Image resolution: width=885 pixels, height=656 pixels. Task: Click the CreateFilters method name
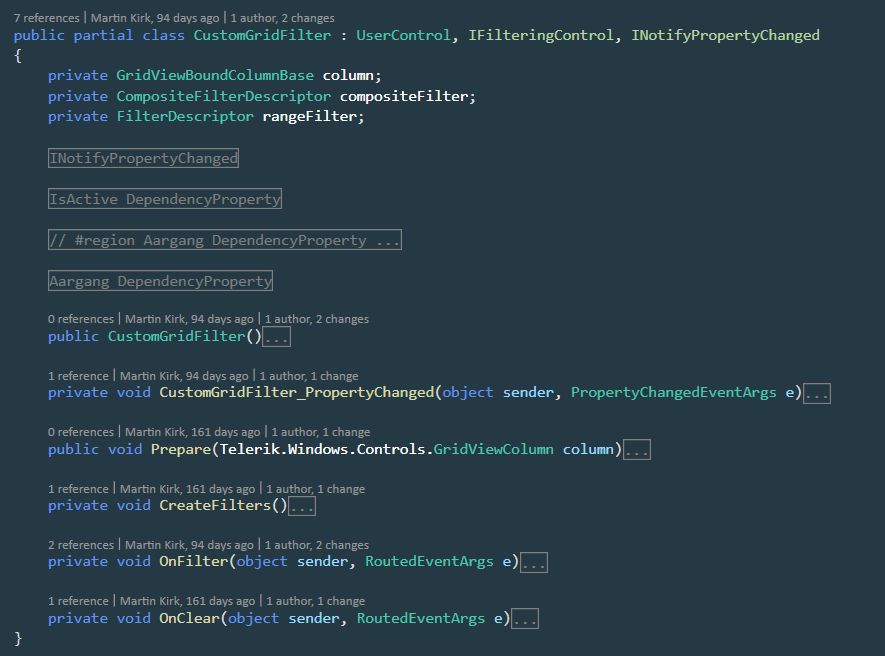[215, 505]
